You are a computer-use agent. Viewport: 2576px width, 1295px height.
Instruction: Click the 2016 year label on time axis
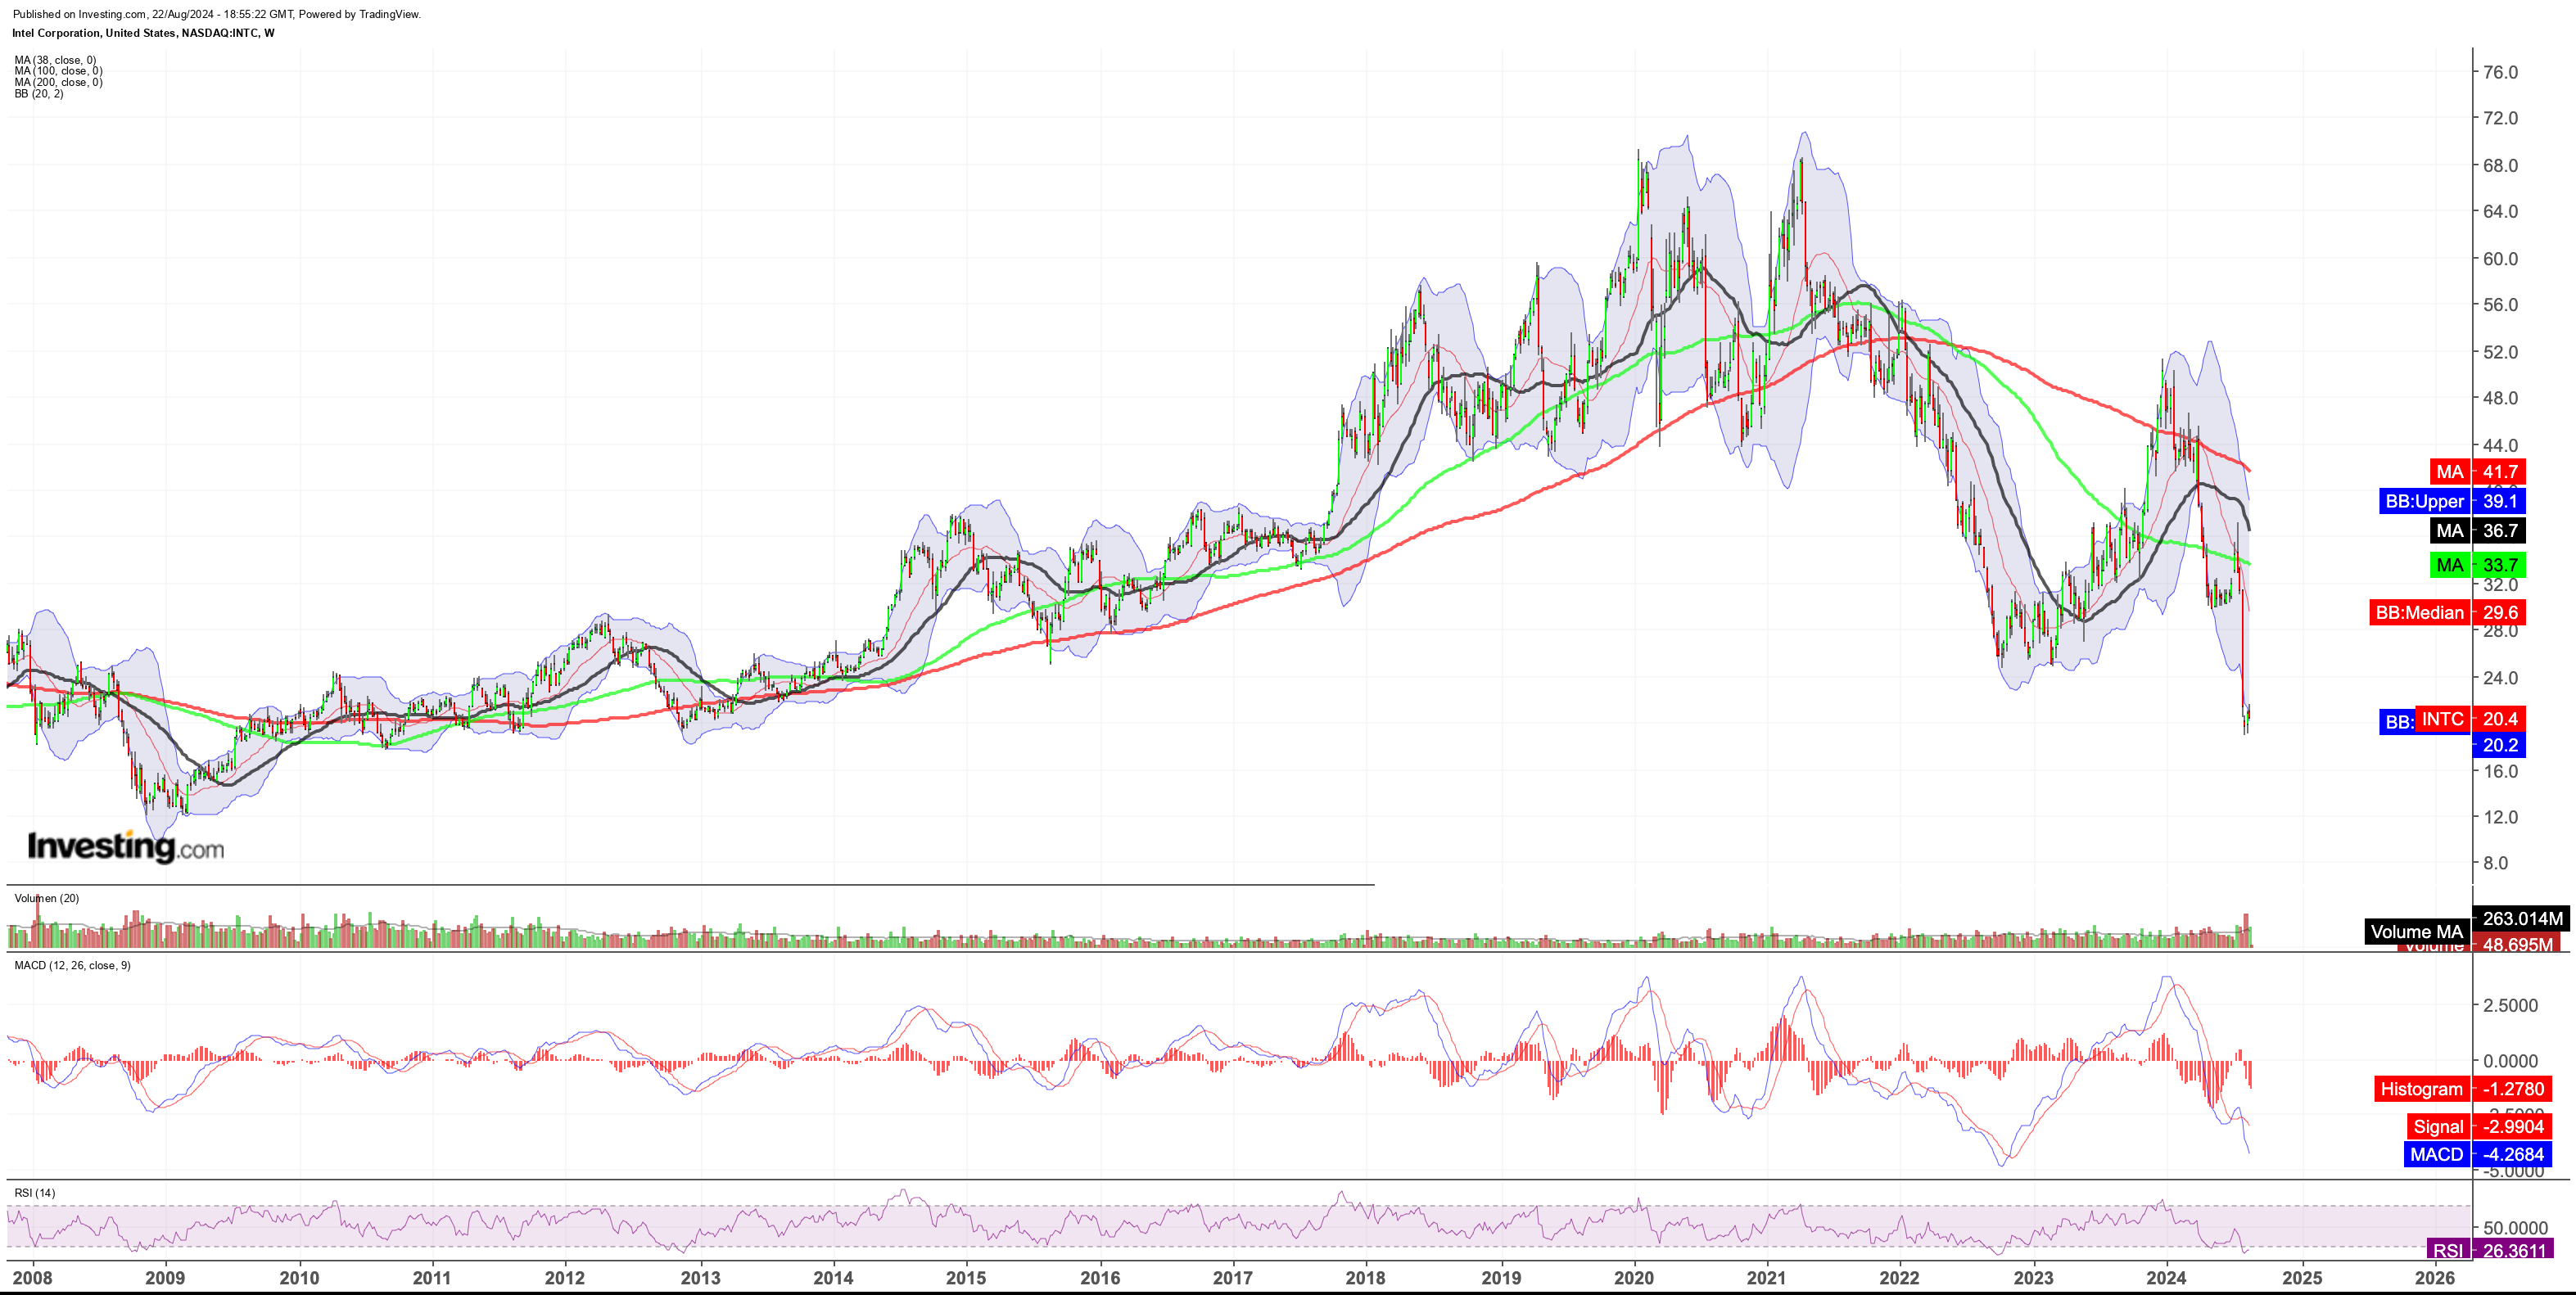(1100, 1277)
